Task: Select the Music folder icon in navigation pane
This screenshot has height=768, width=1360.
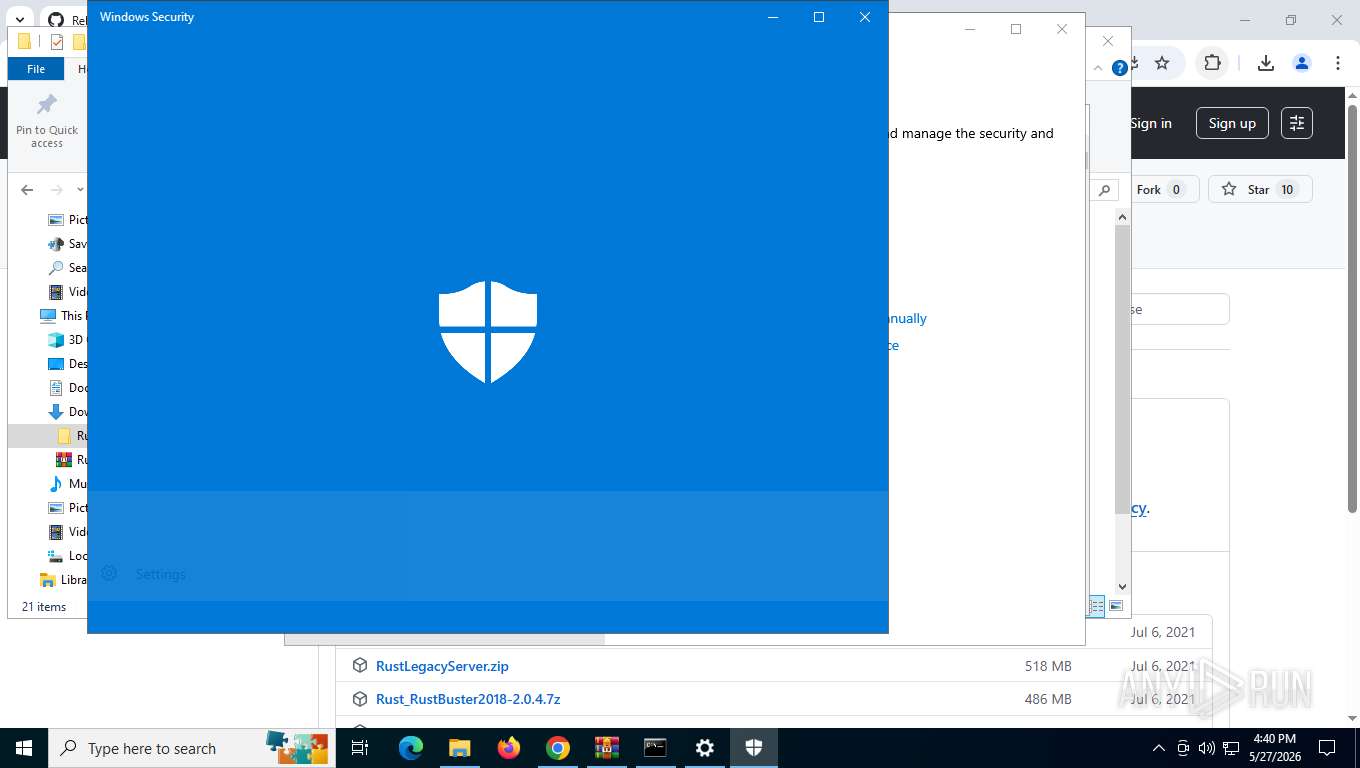Action: tap(56, 483)
